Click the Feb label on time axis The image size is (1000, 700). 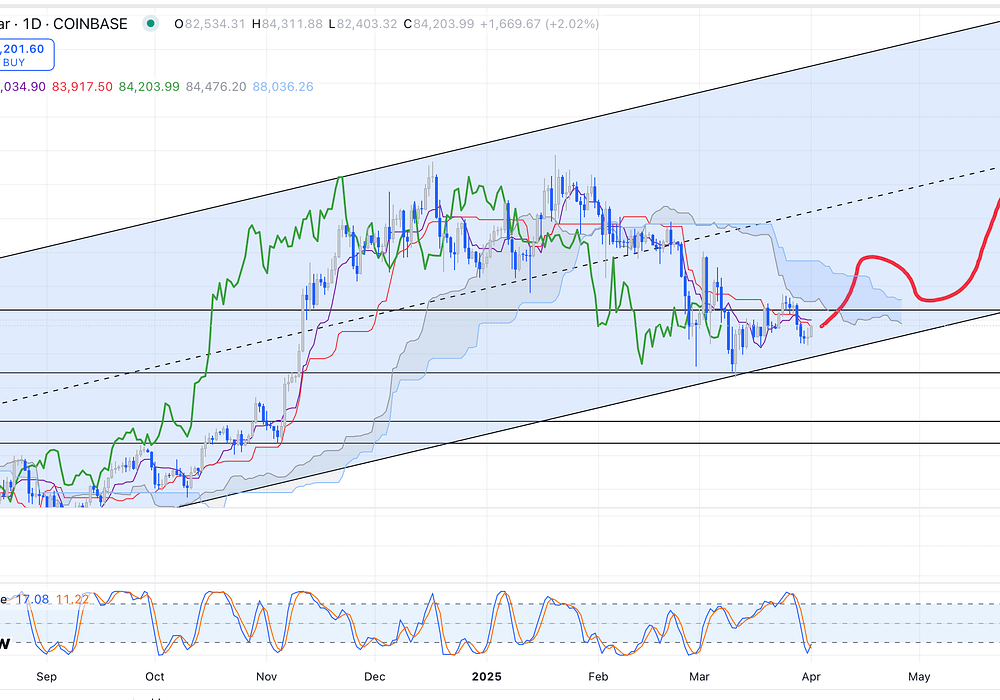[x=597, y=676]
